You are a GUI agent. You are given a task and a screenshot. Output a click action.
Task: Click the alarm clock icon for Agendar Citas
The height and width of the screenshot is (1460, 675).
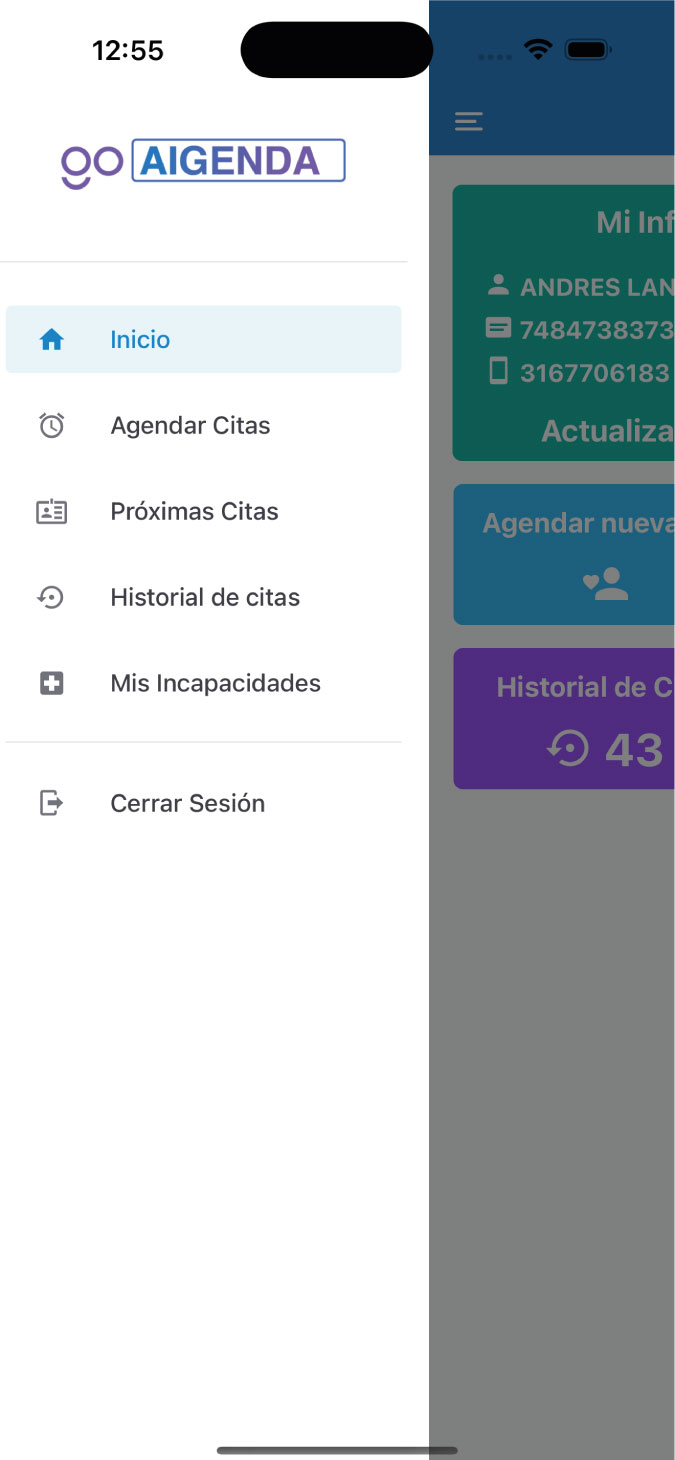(x=51, y=426)
